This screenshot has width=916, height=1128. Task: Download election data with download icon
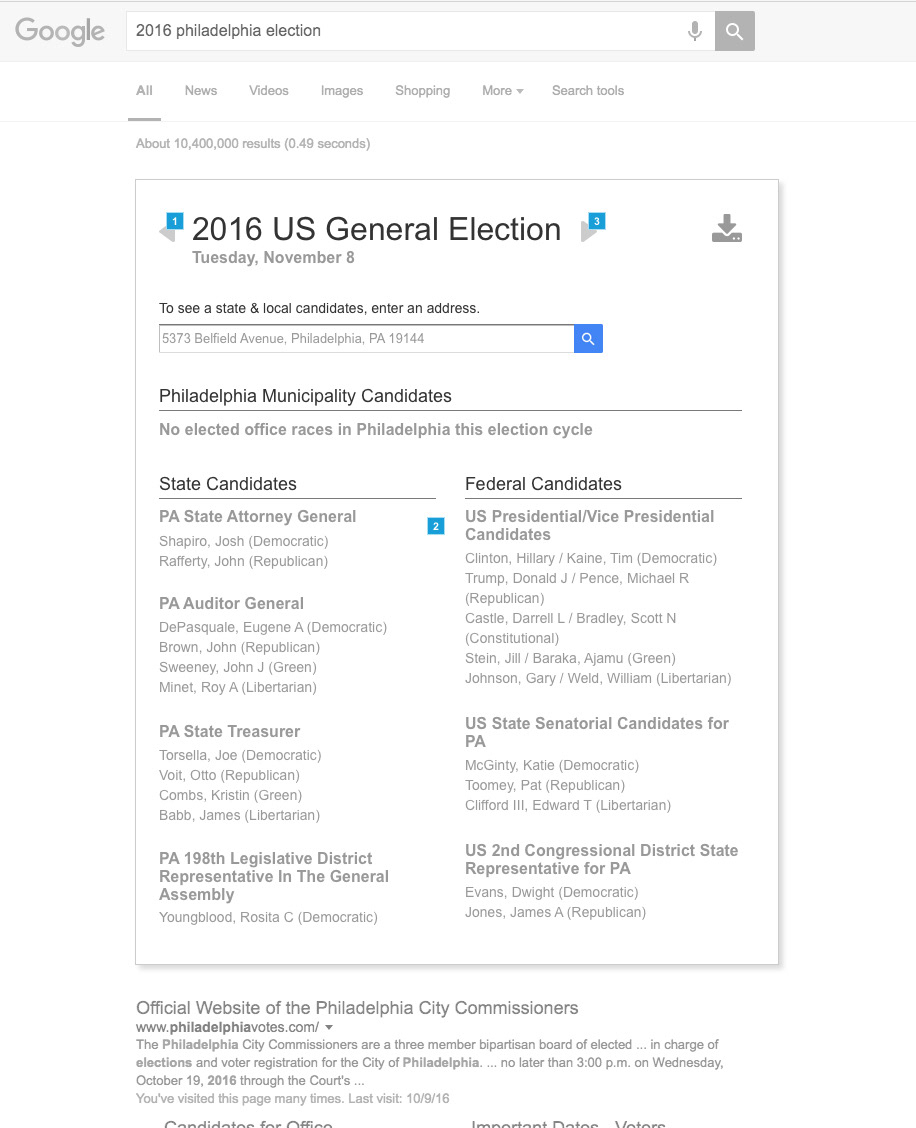(727, 229)
